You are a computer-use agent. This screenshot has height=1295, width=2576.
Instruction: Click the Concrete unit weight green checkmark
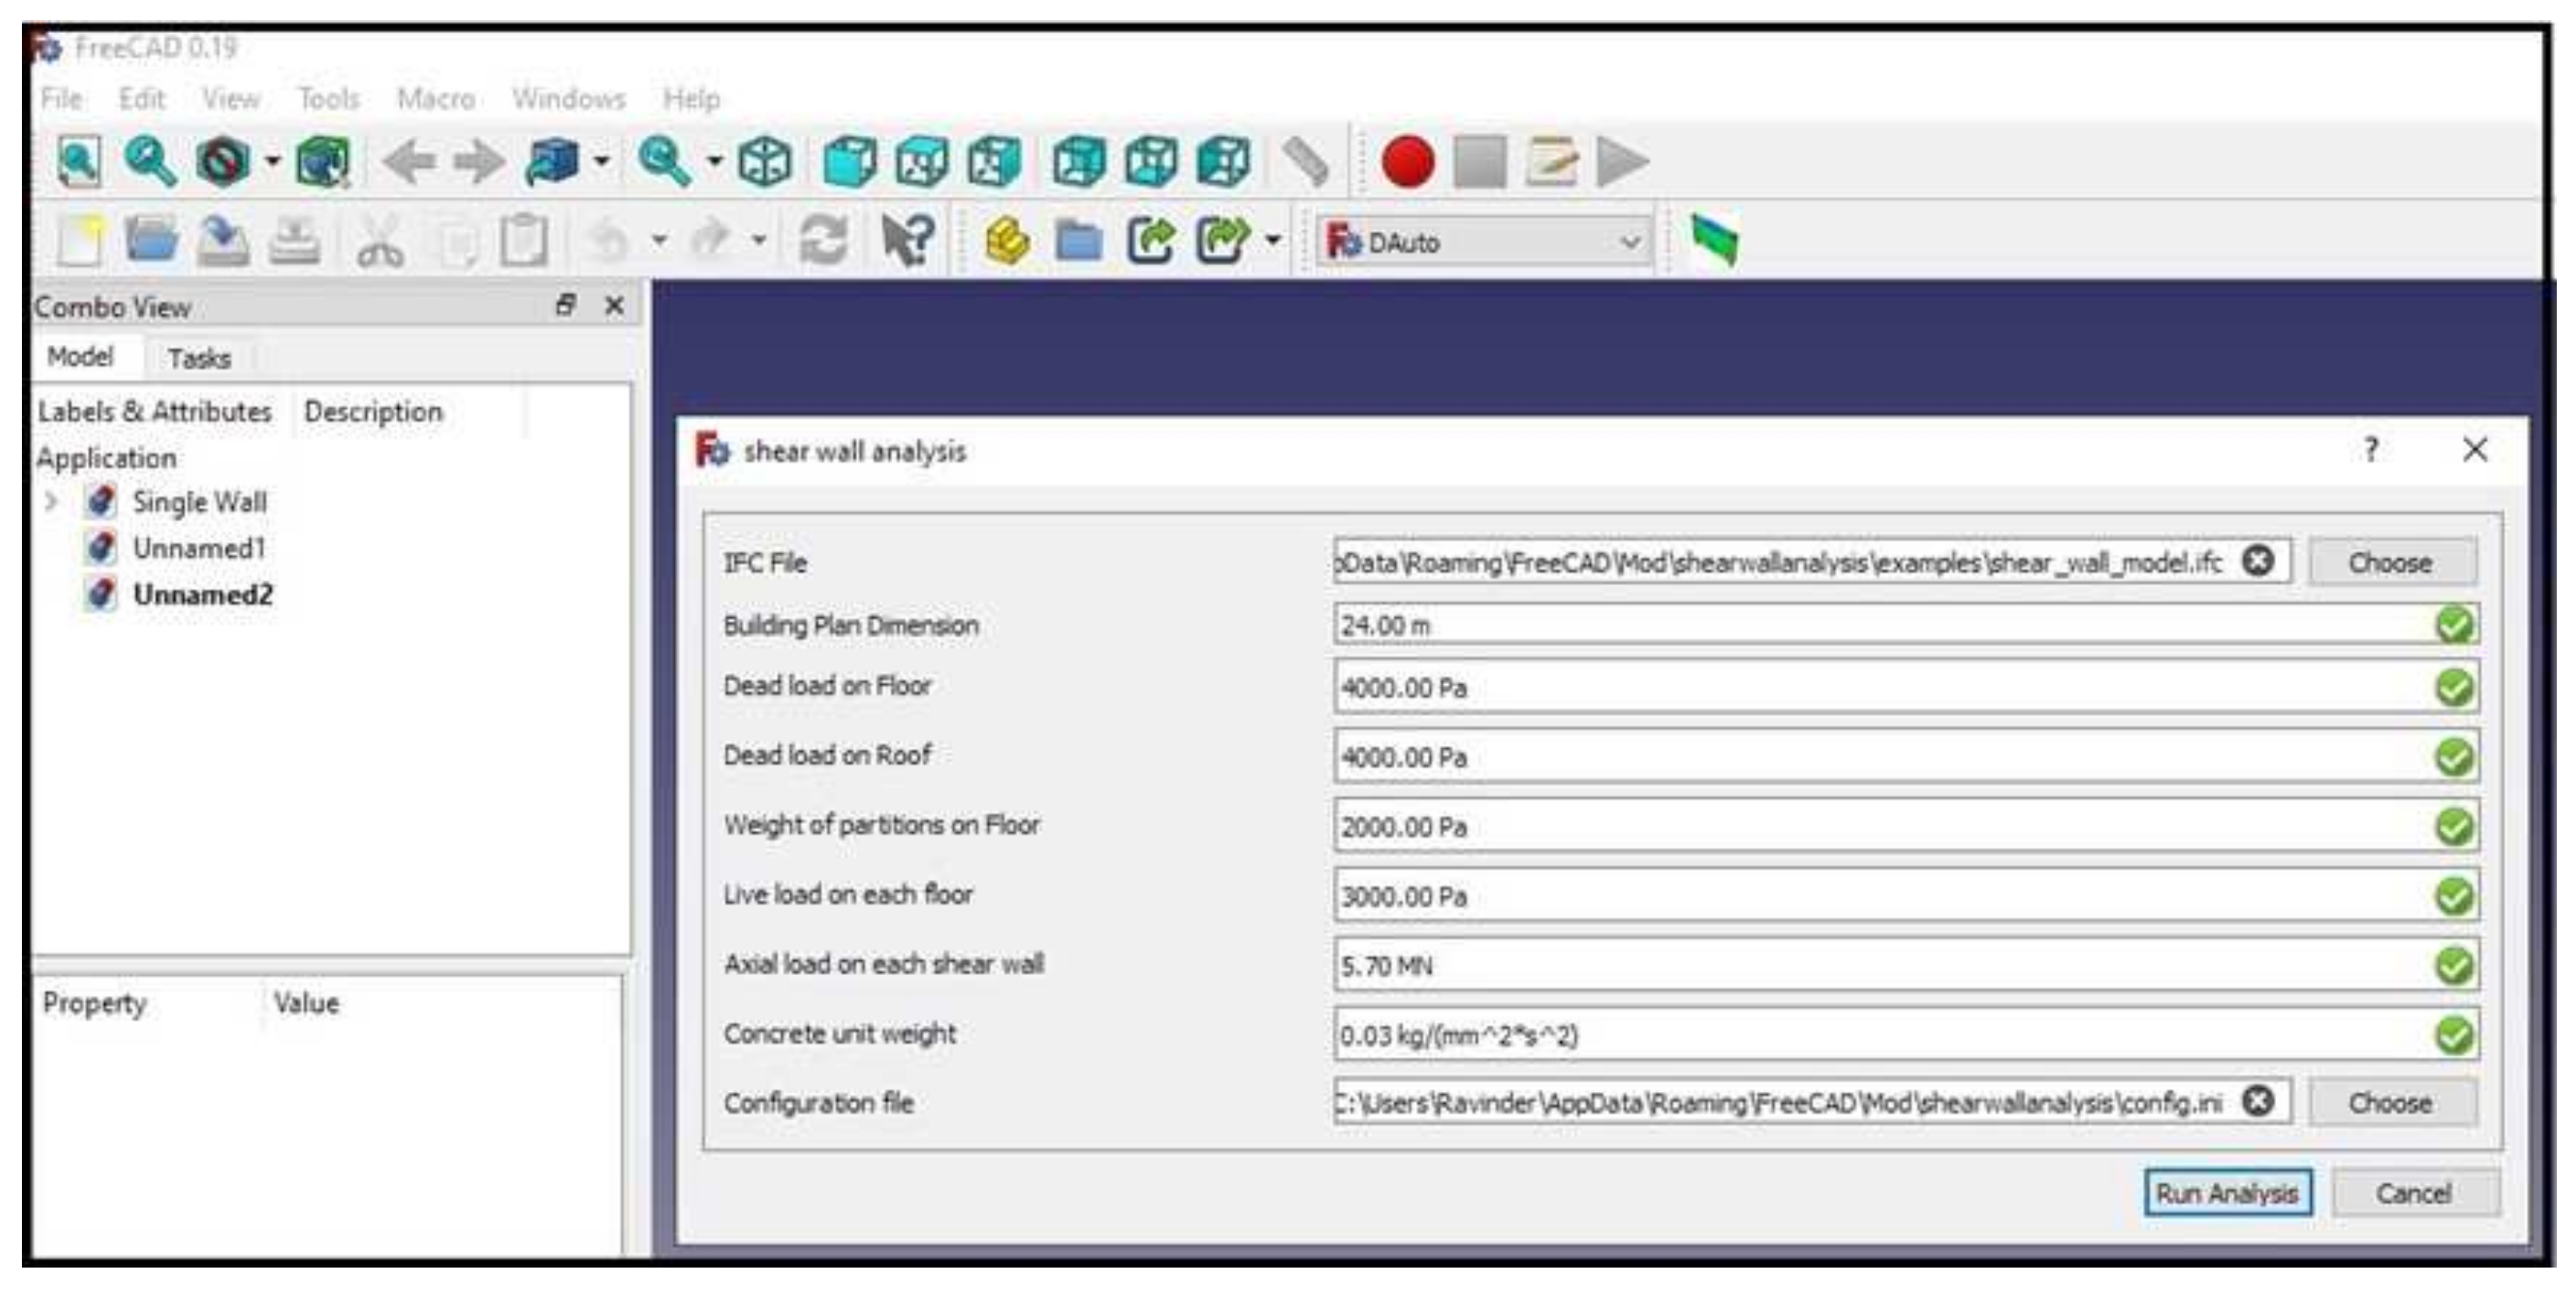[2454, 1035]
